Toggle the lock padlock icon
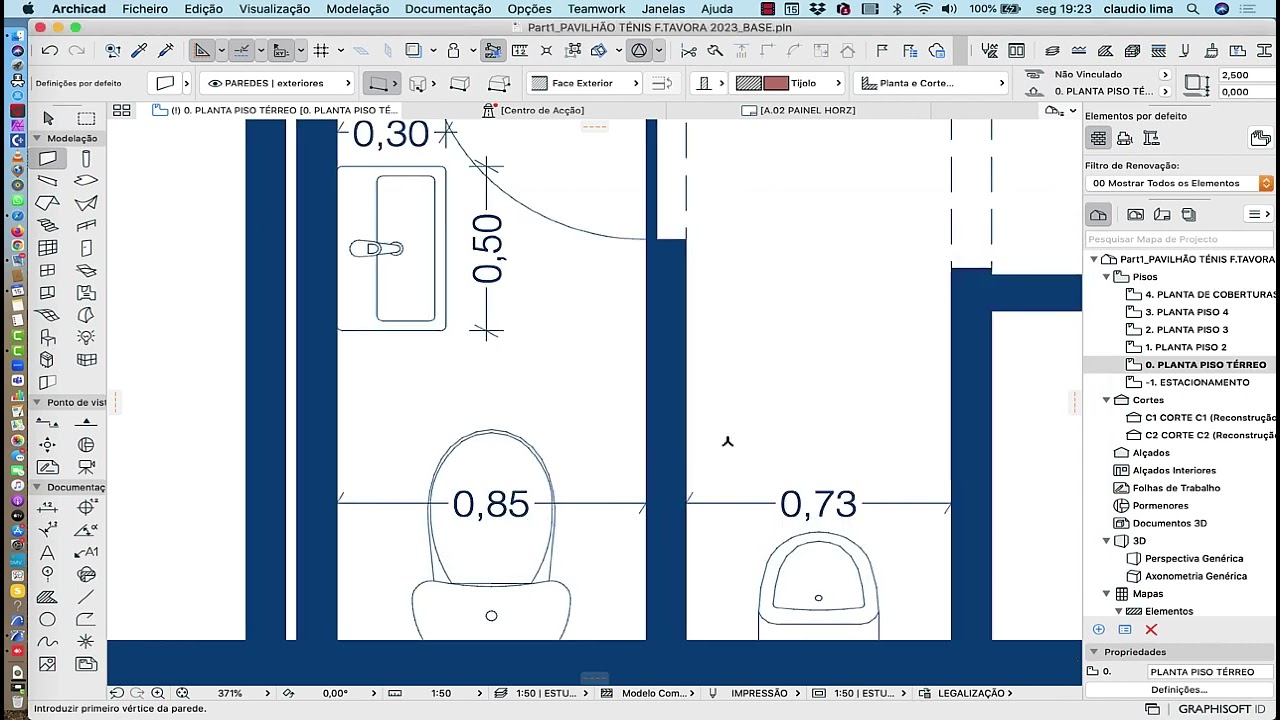1280x720 pixels. [454, 51]
